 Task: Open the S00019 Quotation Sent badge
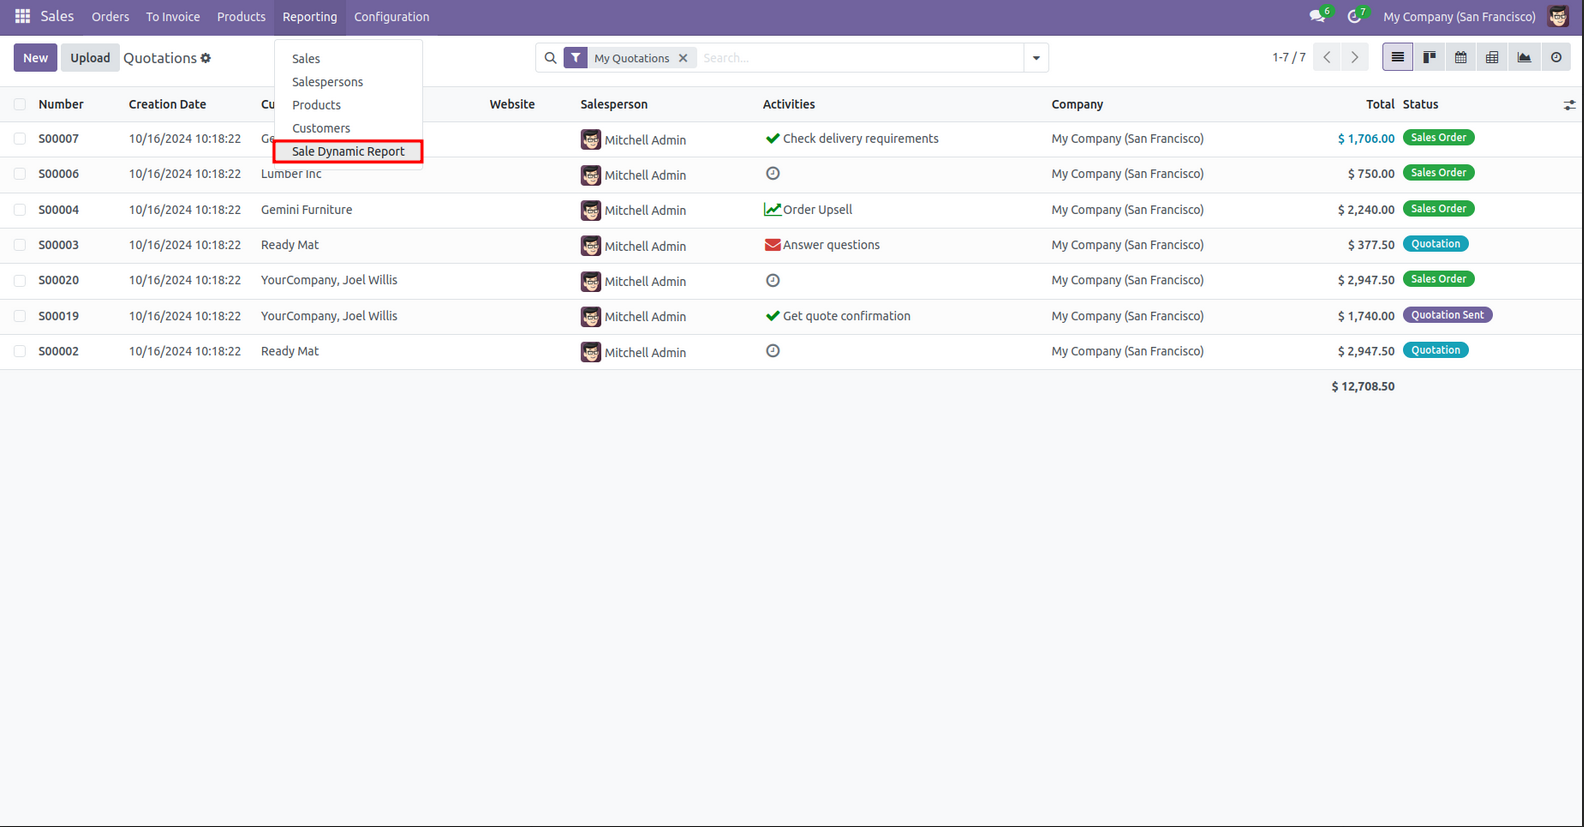(1447, 315)
